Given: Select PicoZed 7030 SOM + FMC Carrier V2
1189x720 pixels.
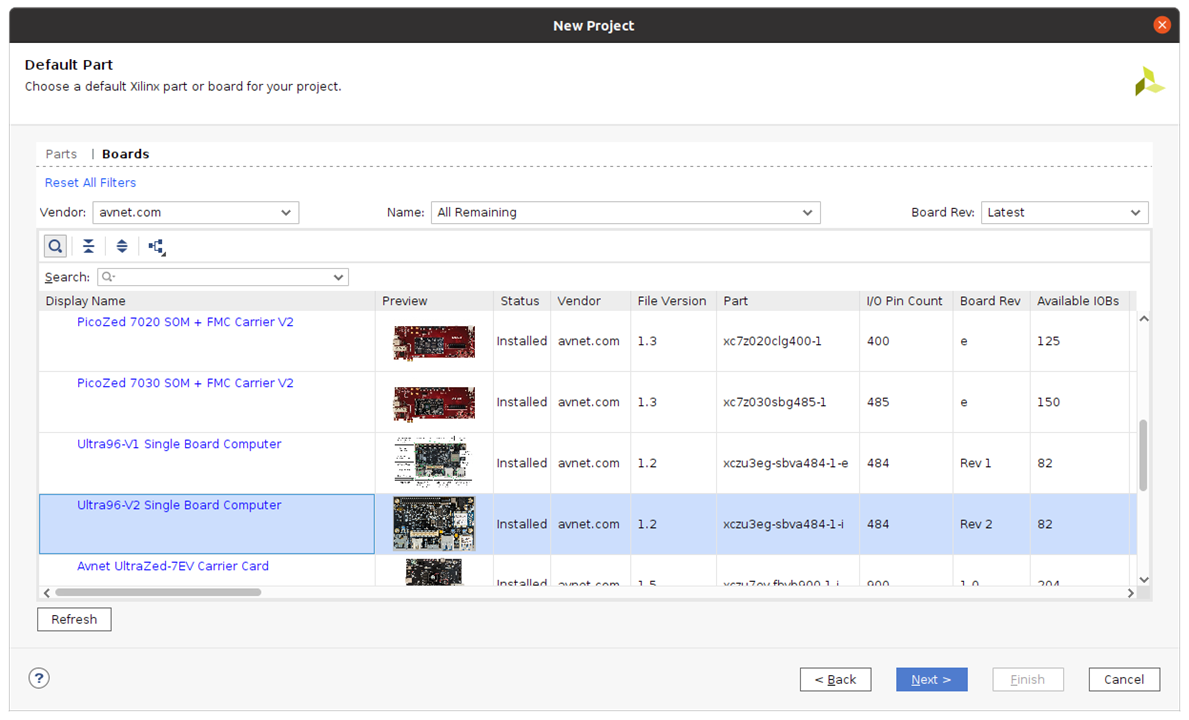Looking at the screenshot, I should 185,383.
